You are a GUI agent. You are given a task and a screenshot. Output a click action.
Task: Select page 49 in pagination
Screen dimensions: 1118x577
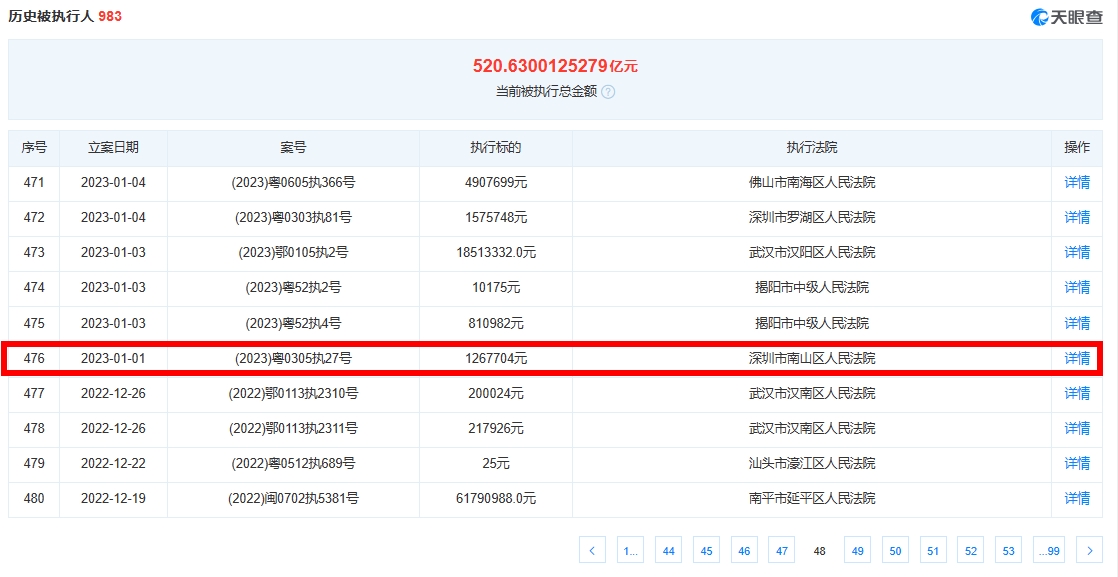pyautogui.click(x=857, y=549)
